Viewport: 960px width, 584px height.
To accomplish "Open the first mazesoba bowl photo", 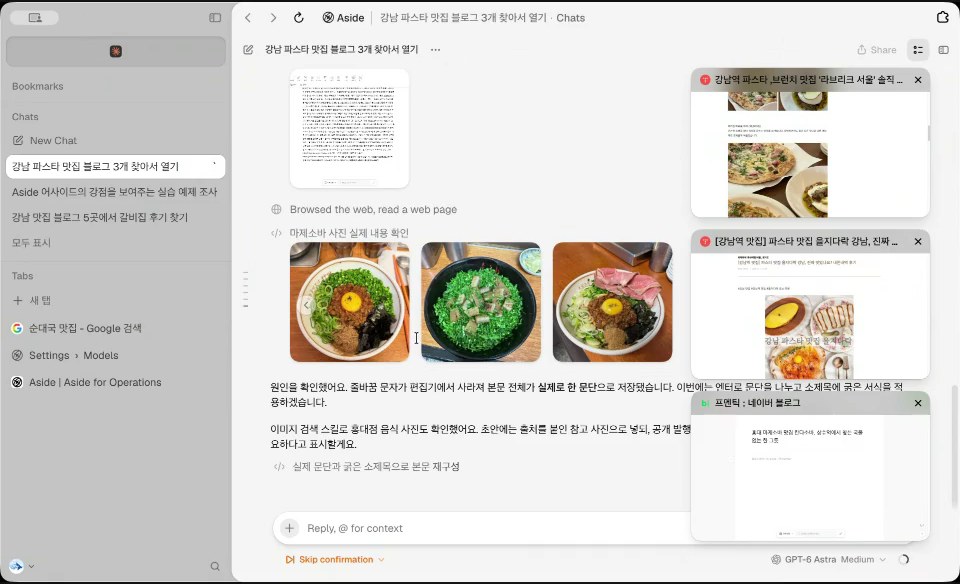I will [x=350, y=302].
